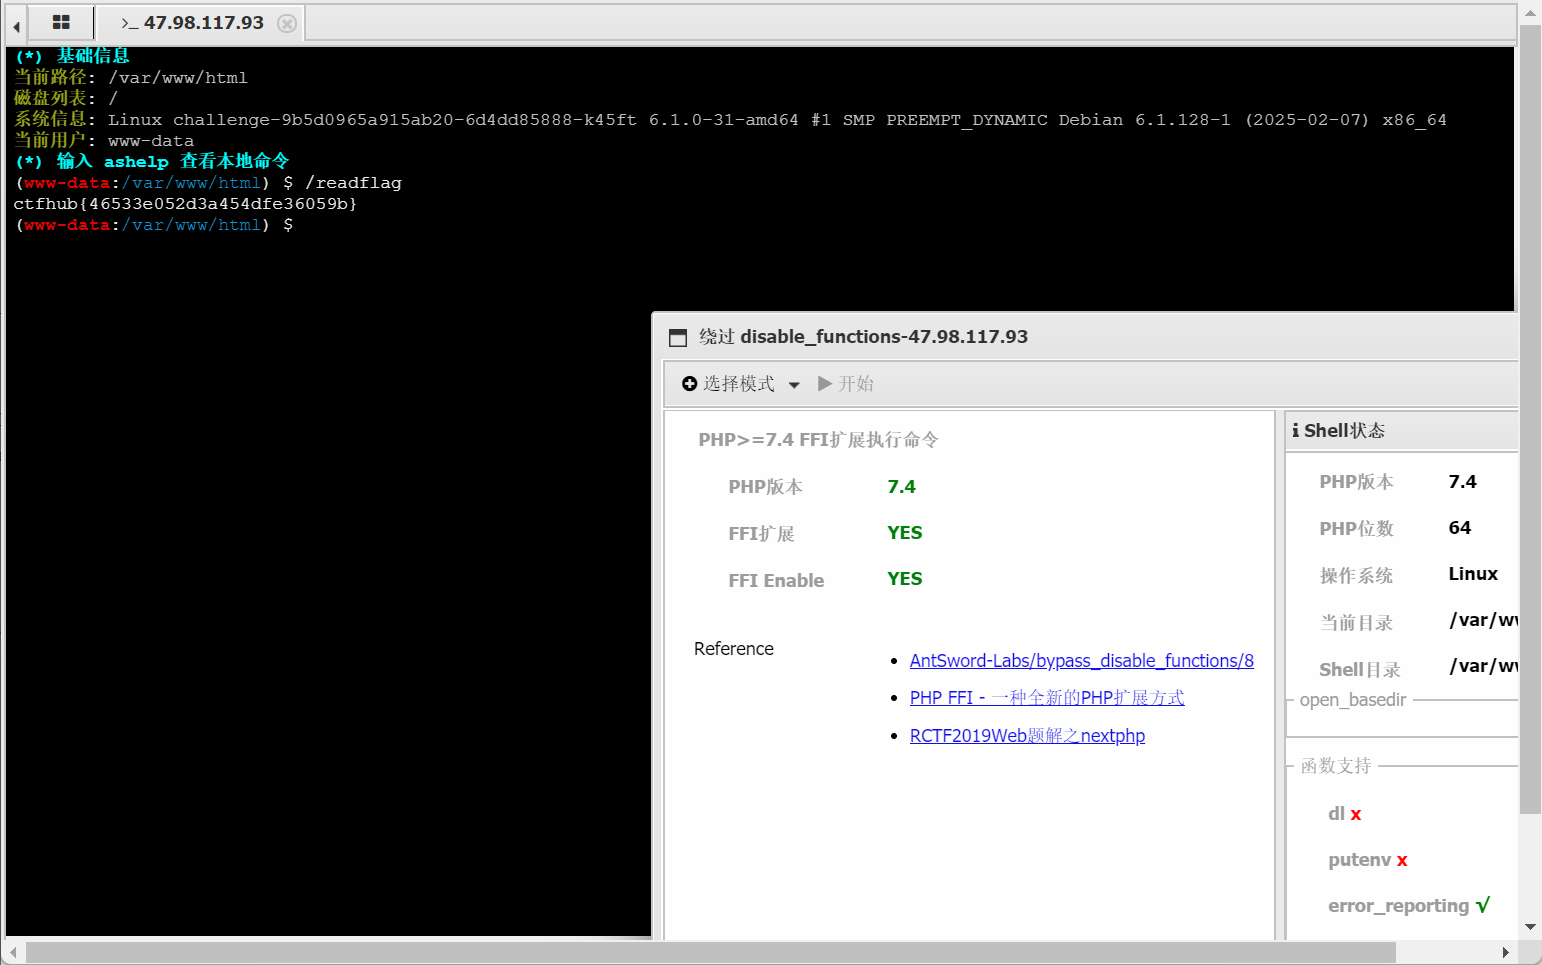
Task: Toggle the dl function support marker
Action: click(1356, 813)
